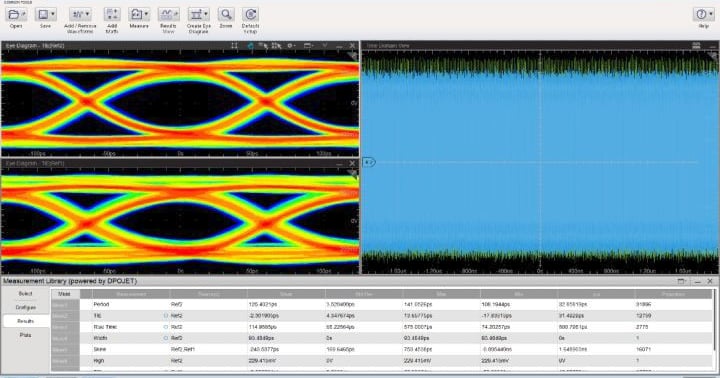Restore the Measurement Library panel window
720x378 pixels.
click(681, 281)
